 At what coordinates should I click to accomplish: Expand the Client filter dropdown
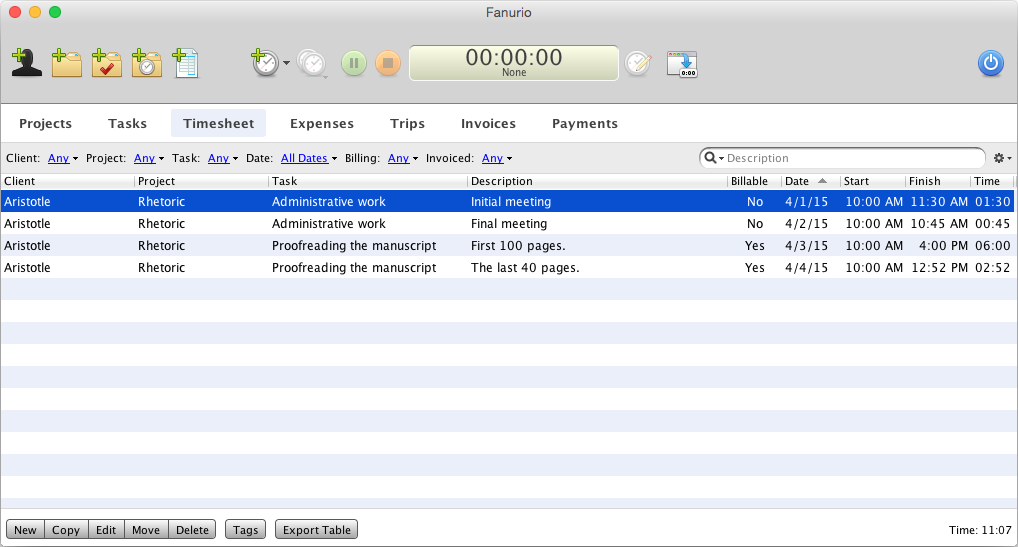point(62,158)
